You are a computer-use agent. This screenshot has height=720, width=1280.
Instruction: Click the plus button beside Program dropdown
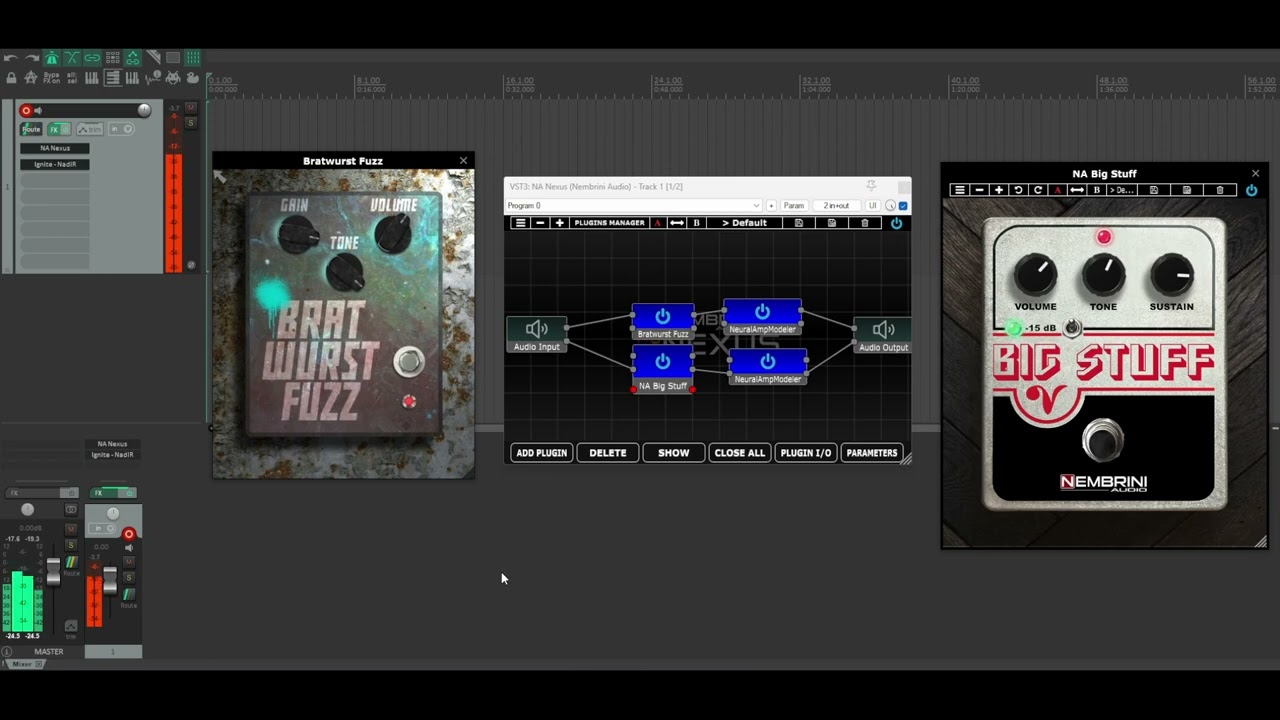[x=771, y=205]
